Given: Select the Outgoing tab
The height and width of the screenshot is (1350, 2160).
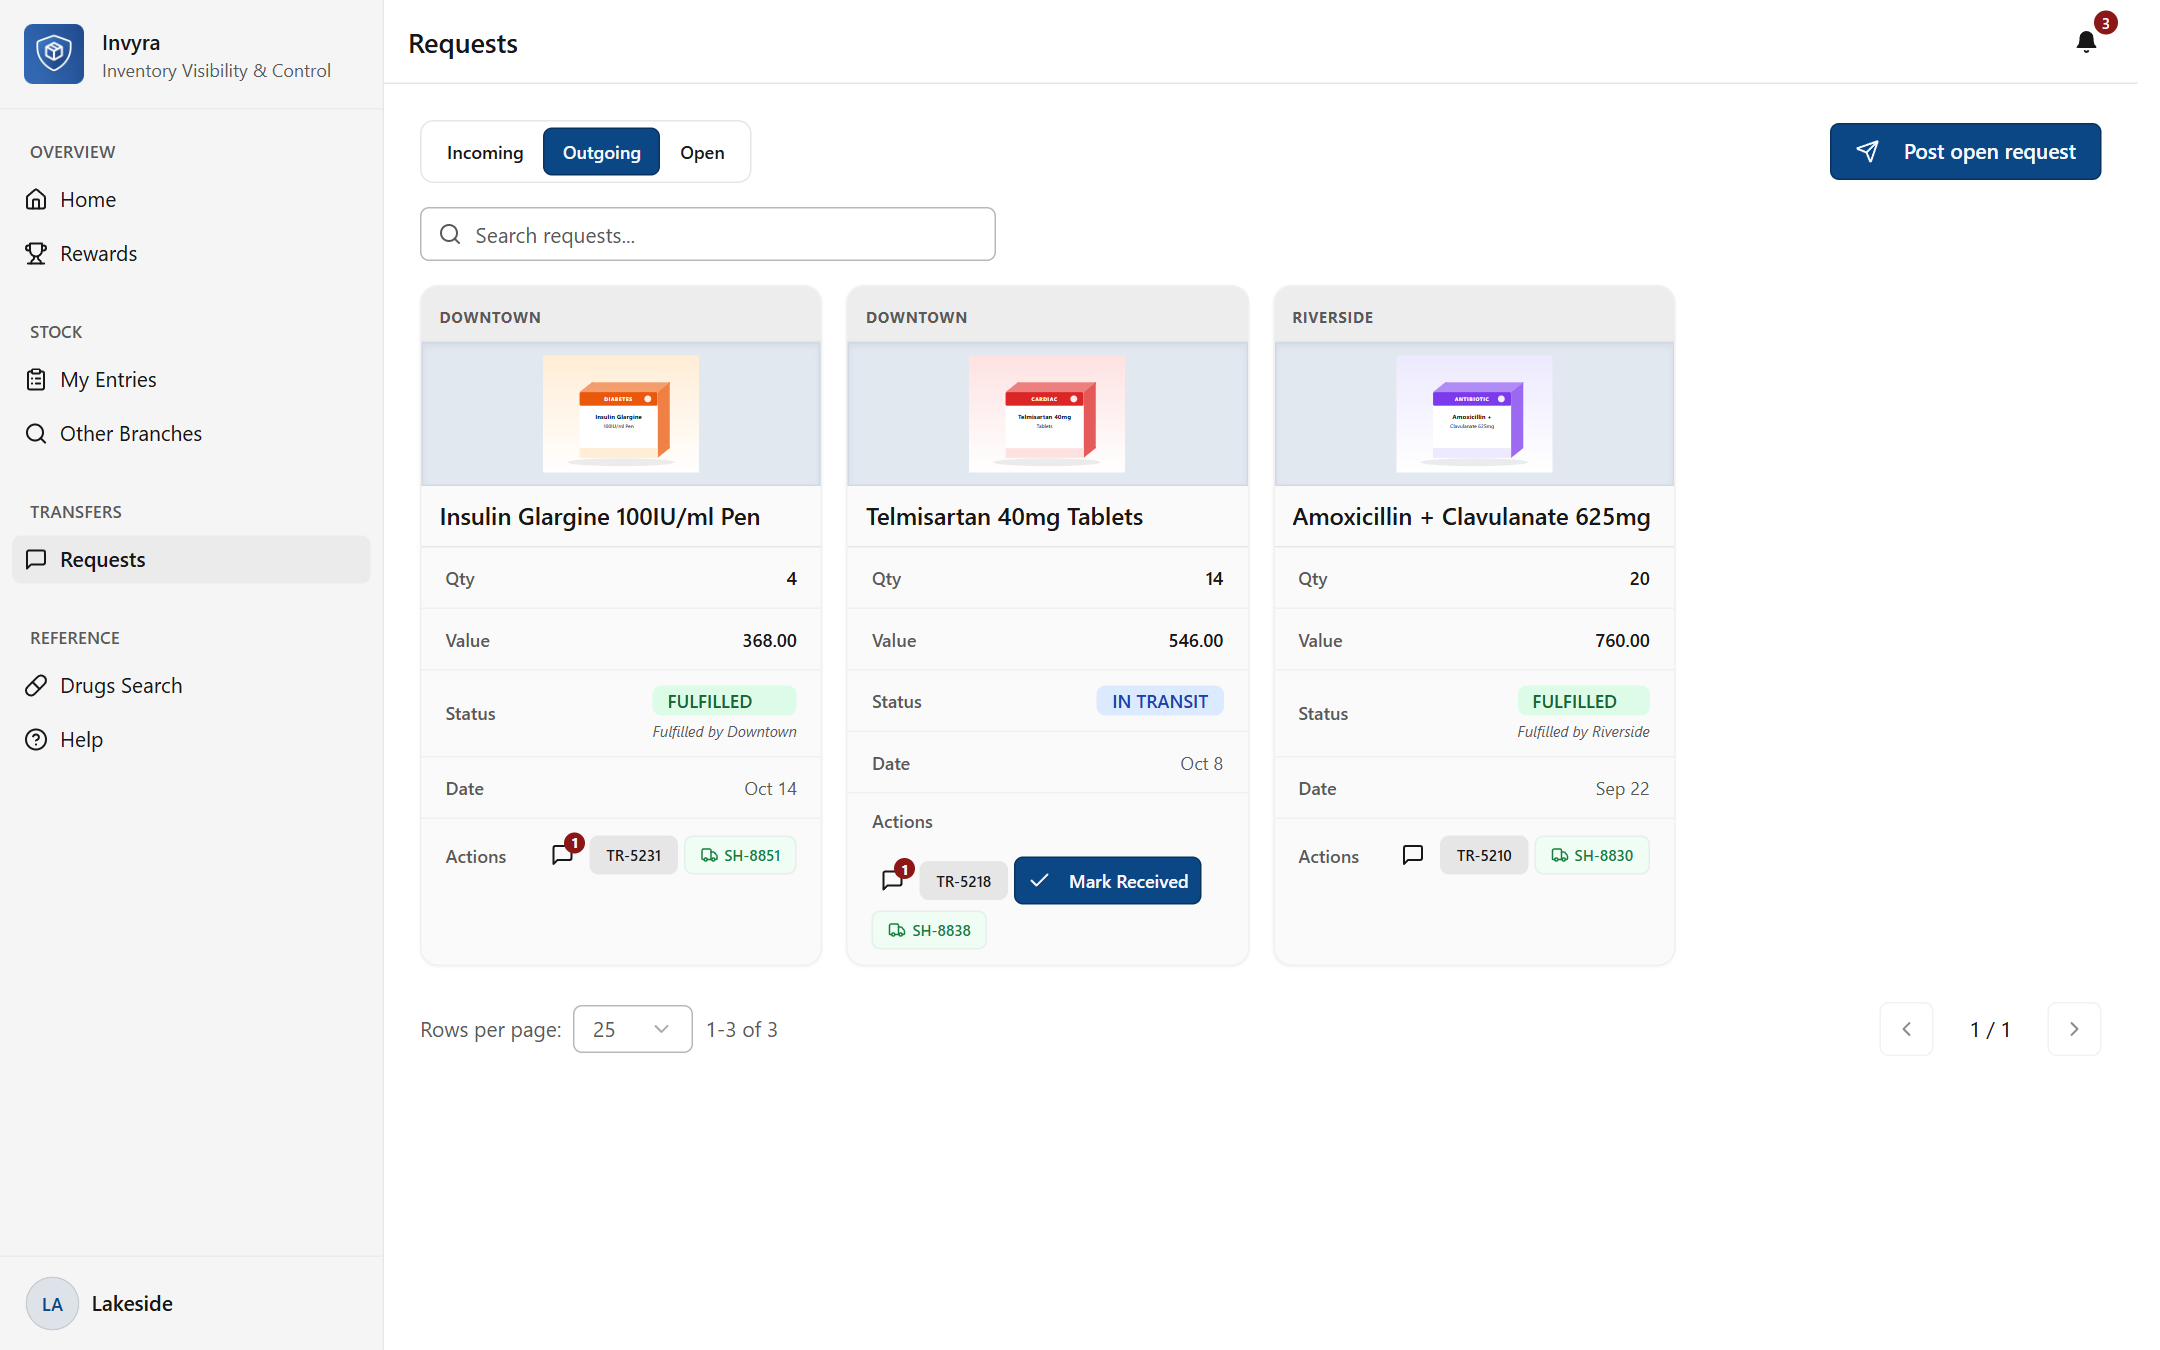Looking at the screenshot, I should (x=601, y=152).
